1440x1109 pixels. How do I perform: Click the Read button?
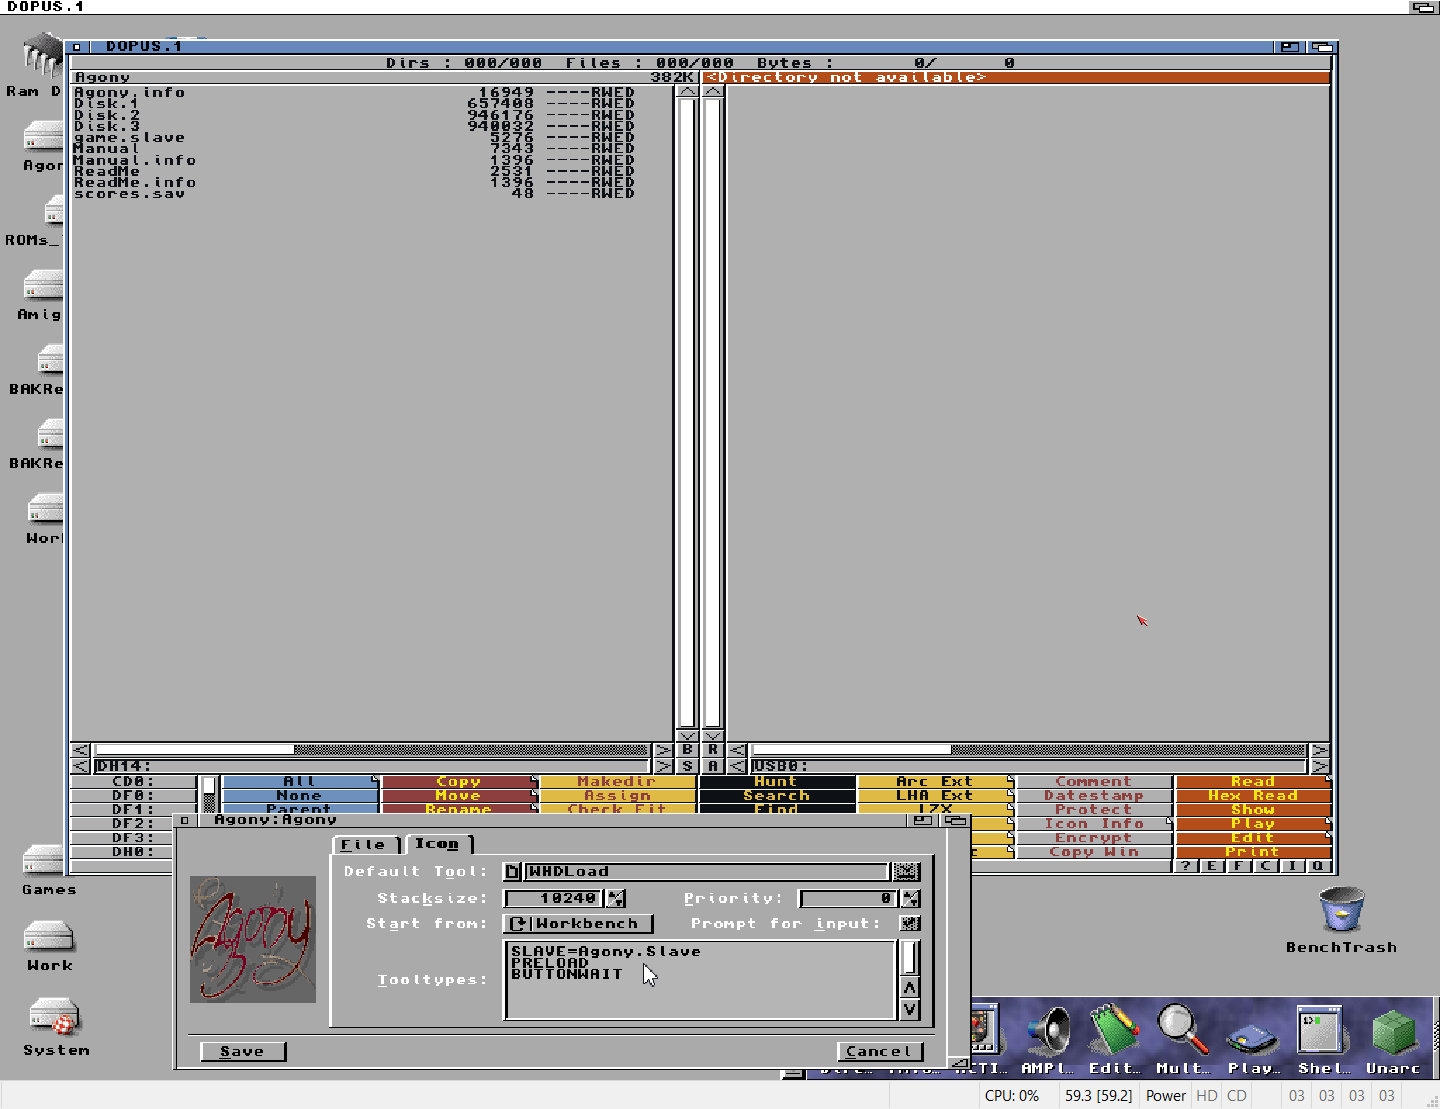click(x=1252, y=781)
